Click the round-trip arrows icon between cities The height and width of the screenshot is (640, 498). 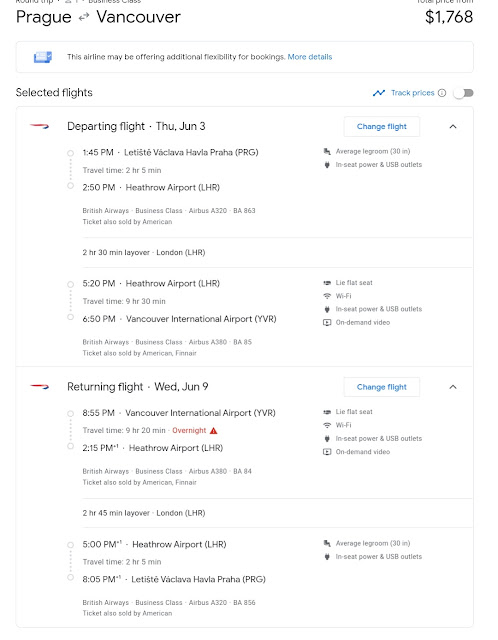(84, 17)
